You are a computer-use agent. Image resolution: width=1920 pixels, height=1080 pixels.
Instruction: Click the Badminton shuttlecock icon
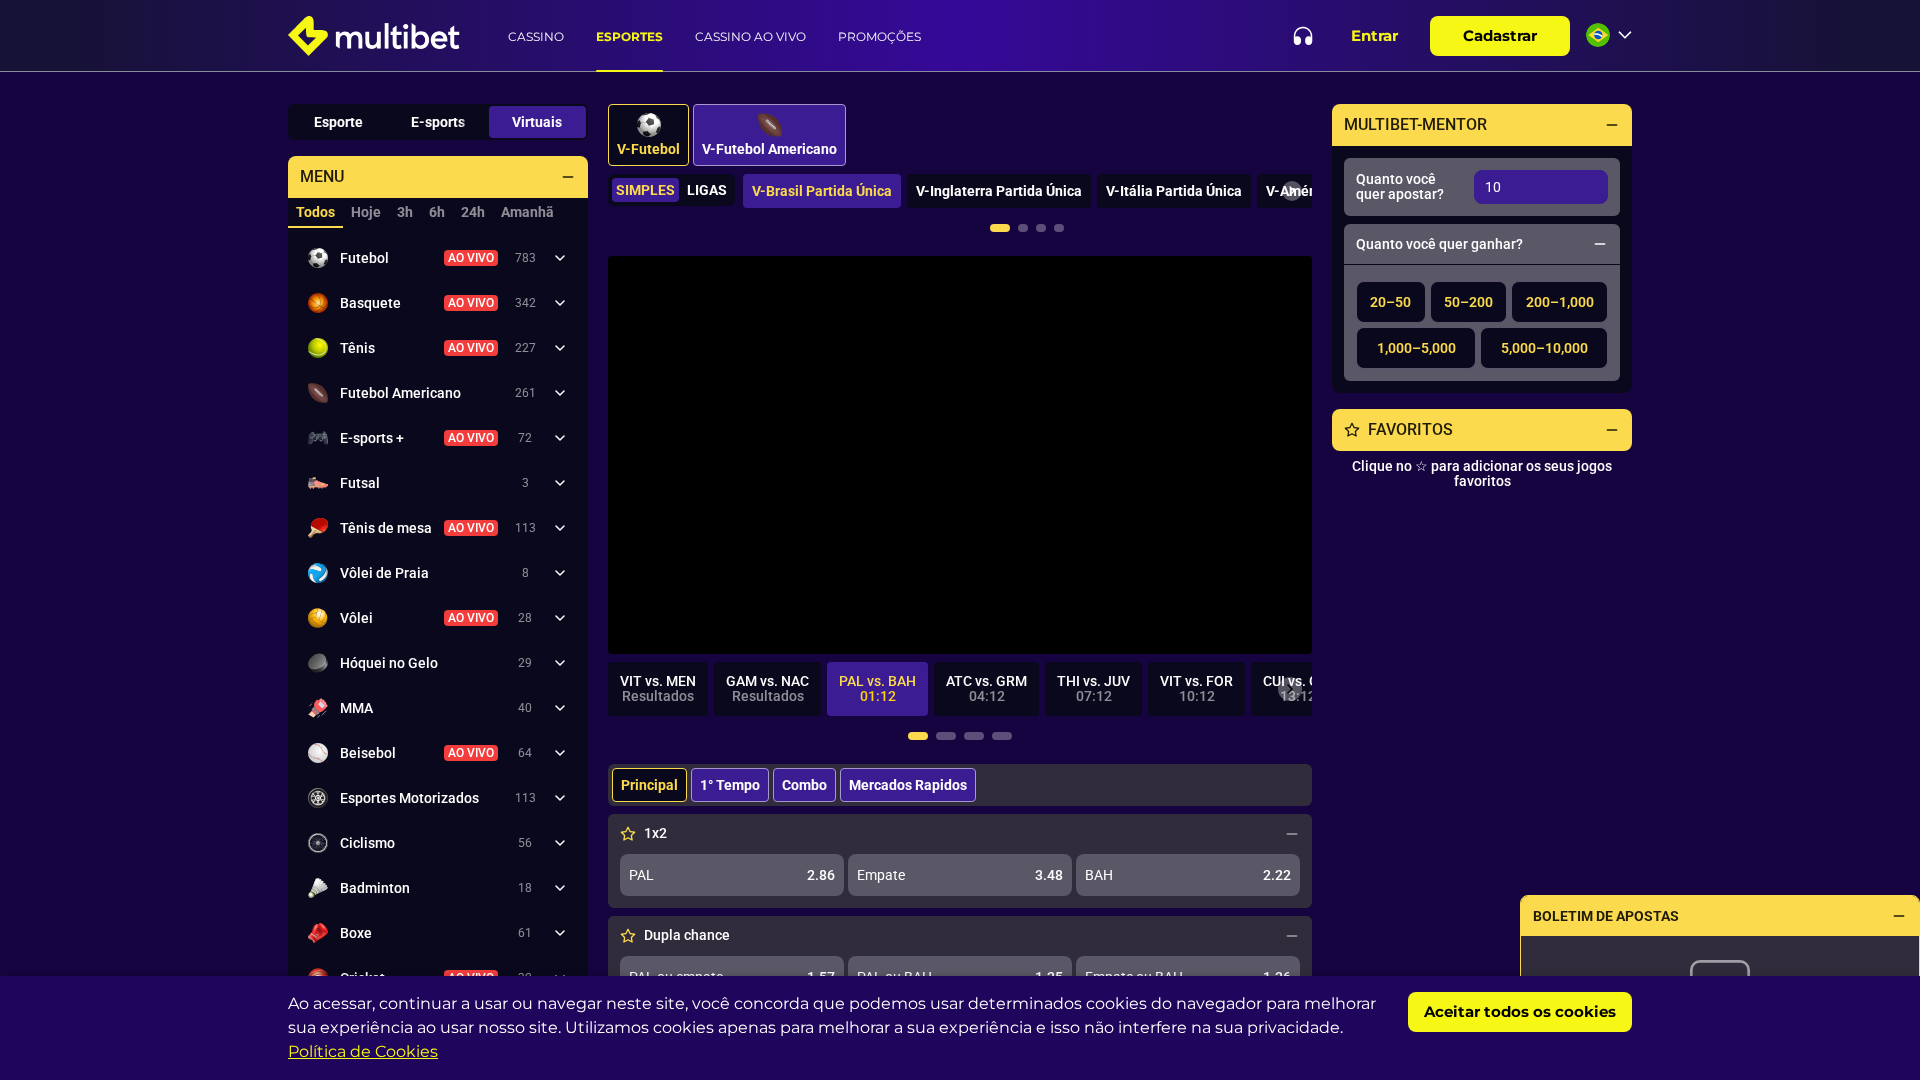tap(318, 888)
